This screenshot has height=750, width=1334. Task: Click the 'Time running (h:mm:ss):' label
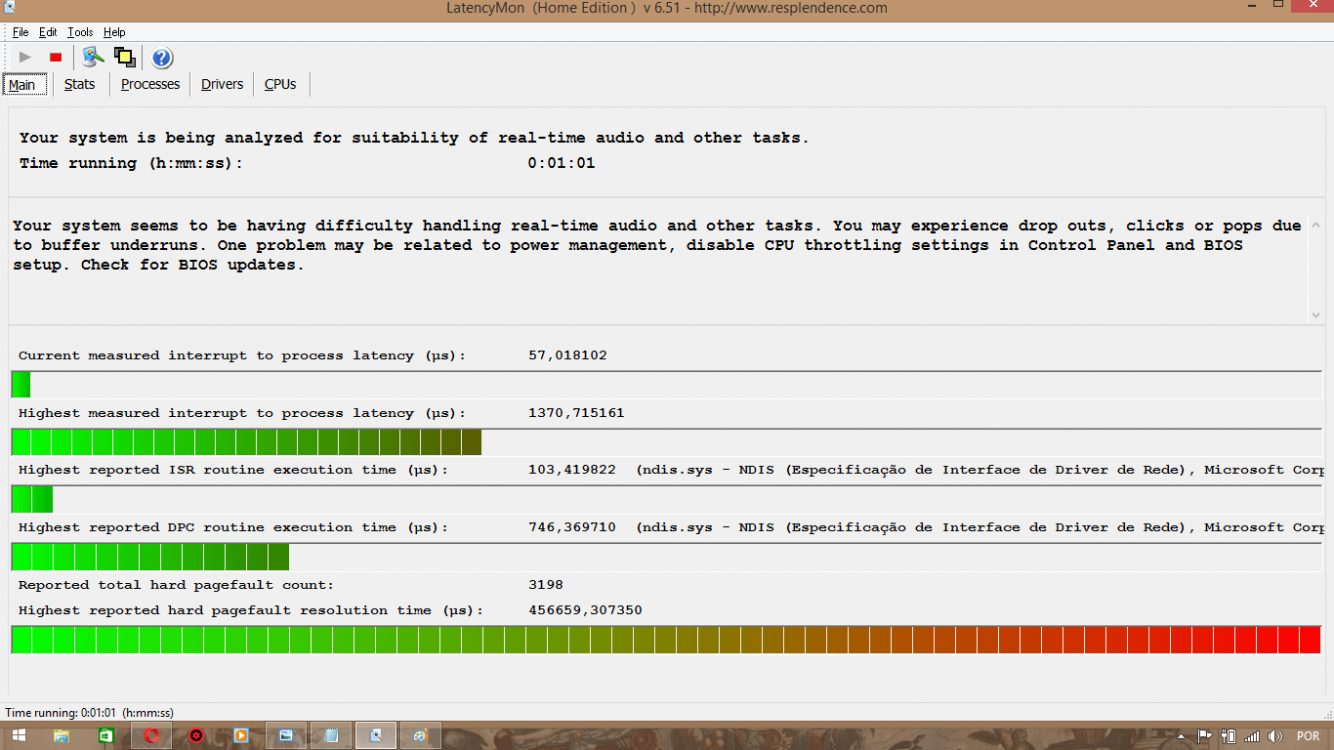pos(131,163)
